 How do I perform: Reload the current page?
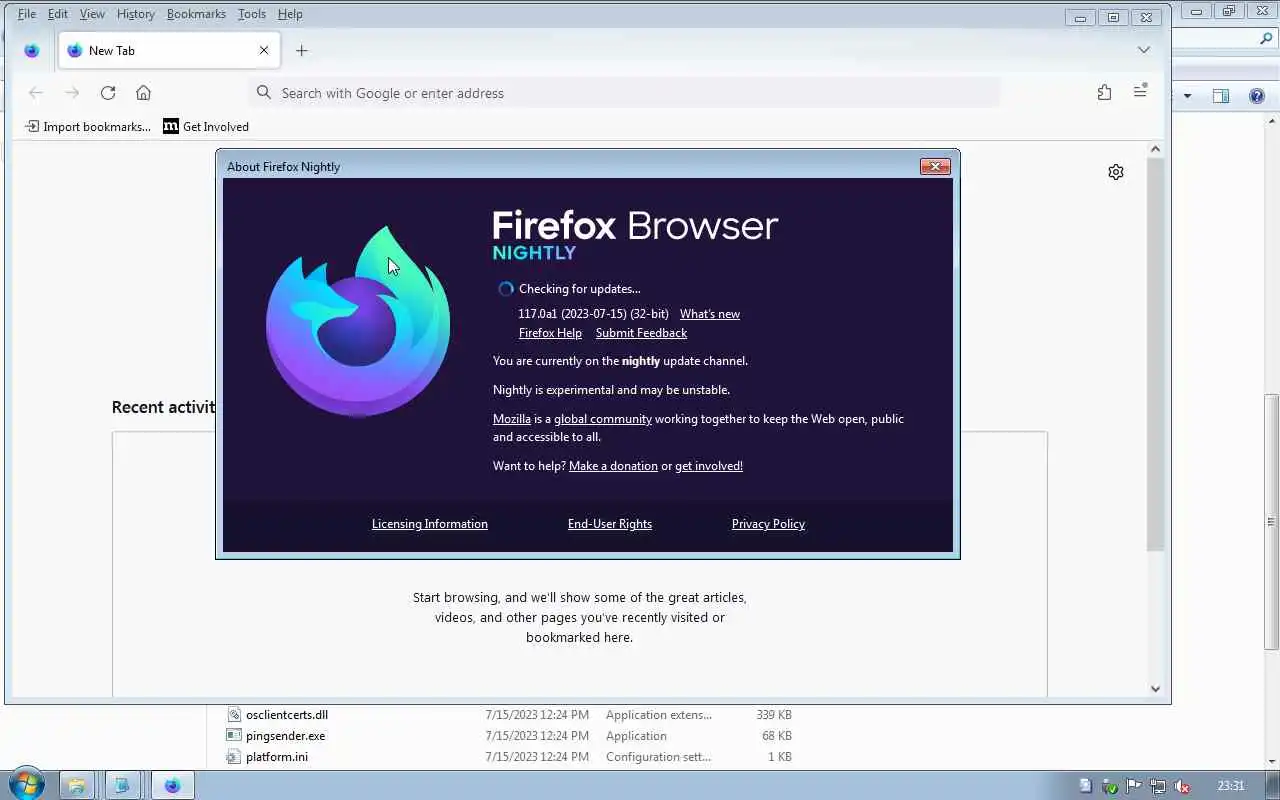click(108, 93)
